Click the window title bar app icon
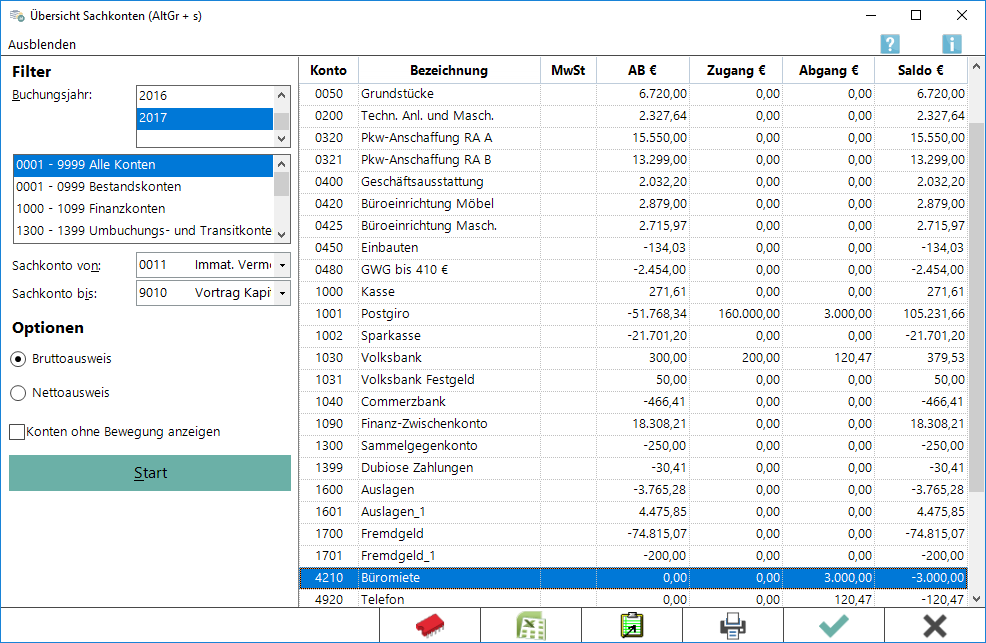This screenshot has height=643, width=986. [17, 16]
